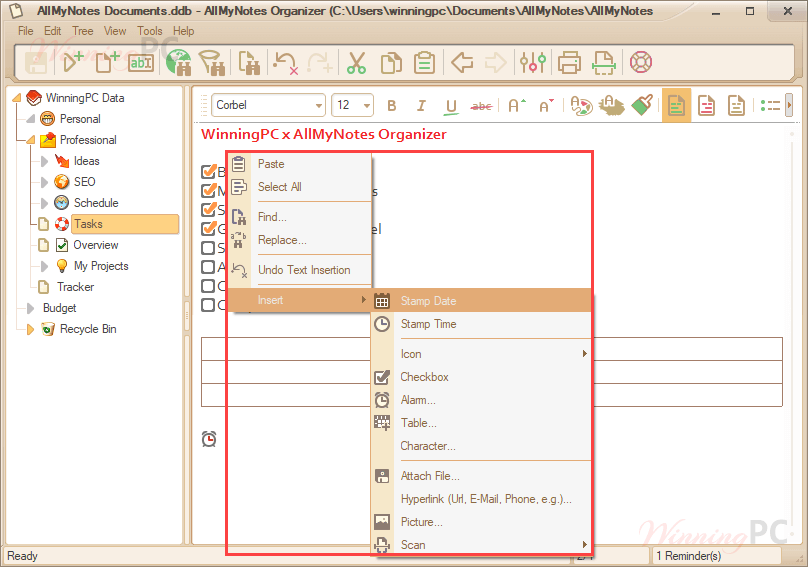
Task: Click the print preview icon
Action: coord(603,62)
